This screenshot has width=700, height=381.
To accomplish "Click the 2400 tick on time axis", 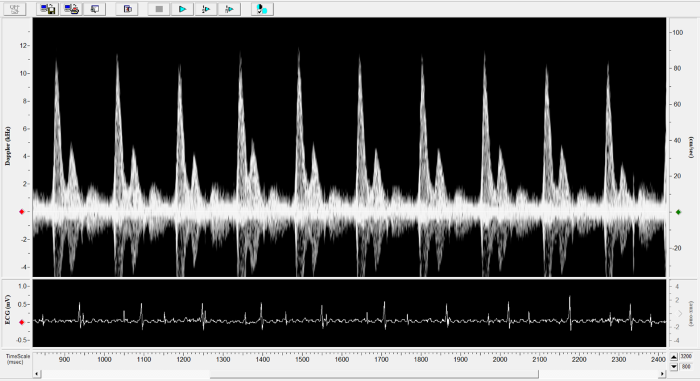I will coord(658,360).
